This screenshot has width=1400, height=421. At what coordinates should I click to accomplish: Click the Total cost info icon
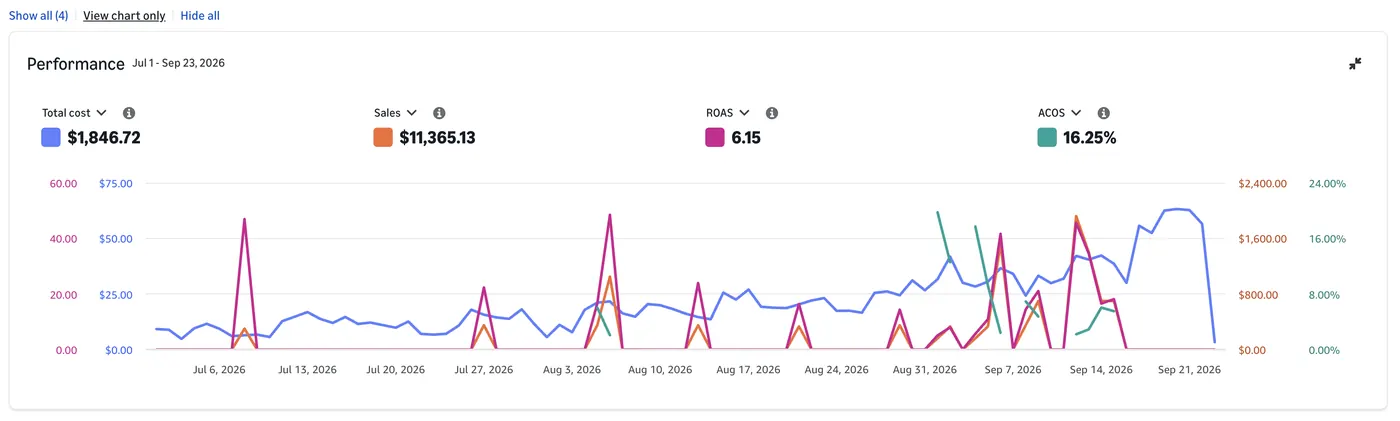[129, 114]
